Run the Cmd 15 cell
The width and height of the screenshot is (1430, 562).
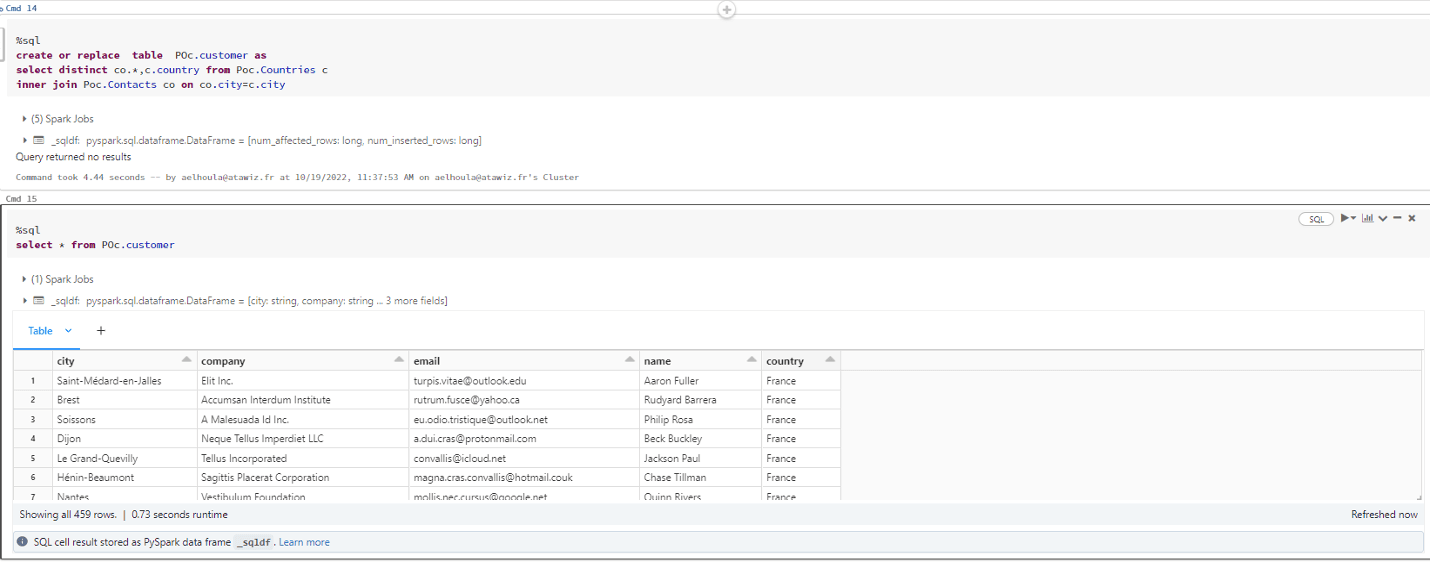click(x=1347, y=218)
